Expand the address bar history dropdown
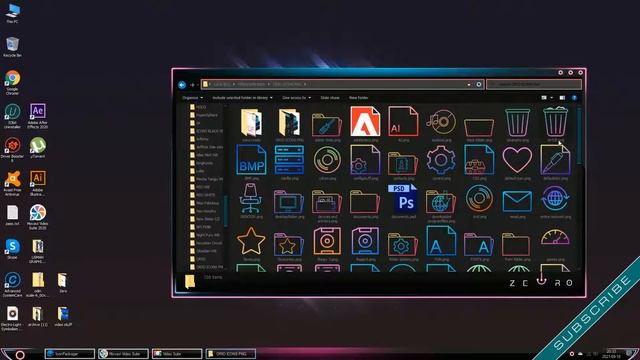Screen dimensions: 640x360 469,84
